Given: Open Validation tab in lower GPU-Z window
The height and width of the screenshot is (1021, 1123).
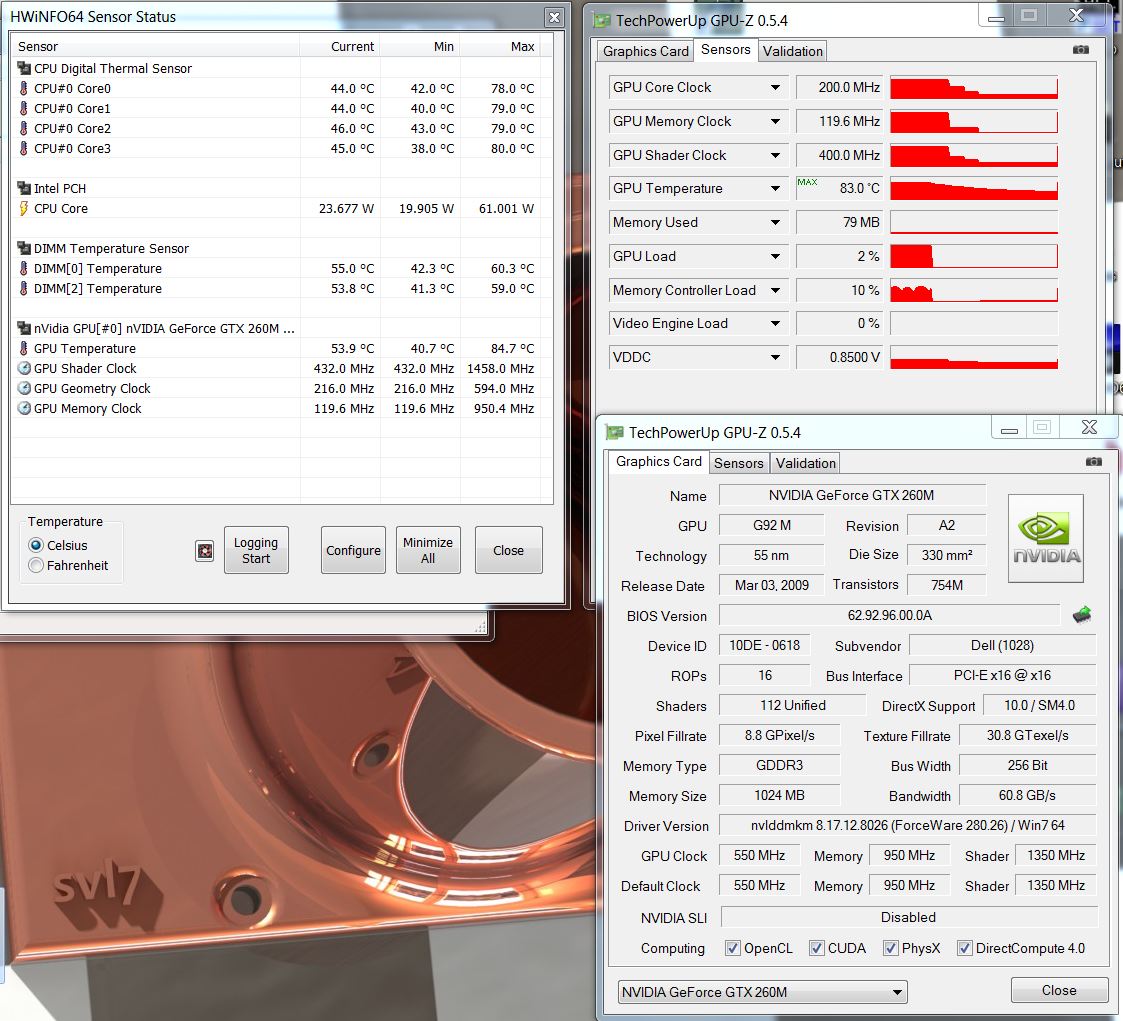Looking at the screenshot, I should (x=805, y=463).
